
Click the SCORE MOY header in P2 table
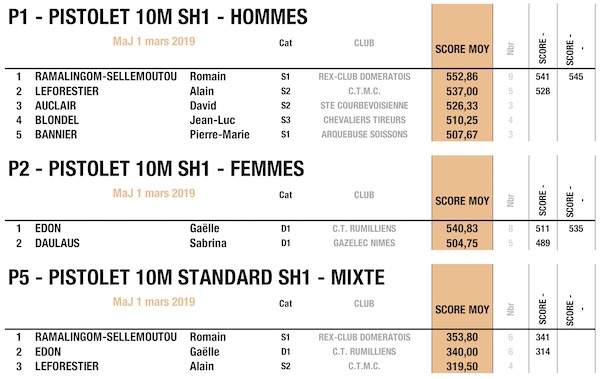click(x=462, y=201)
